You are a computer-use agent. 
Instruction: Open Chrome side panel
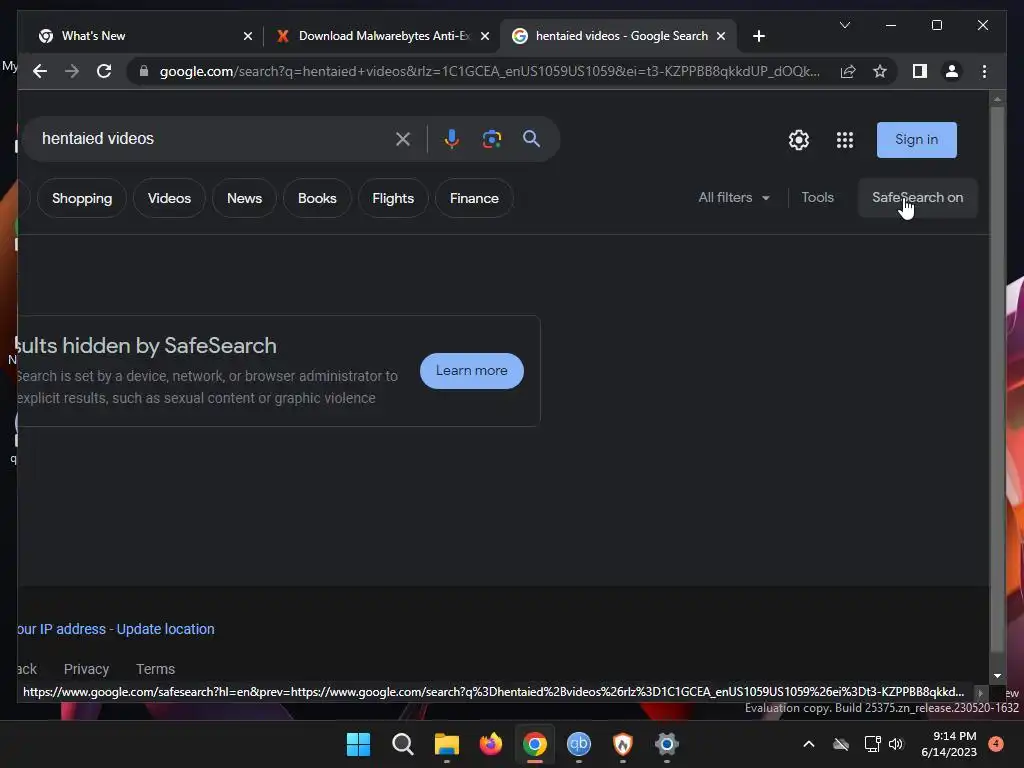[920, 71]
